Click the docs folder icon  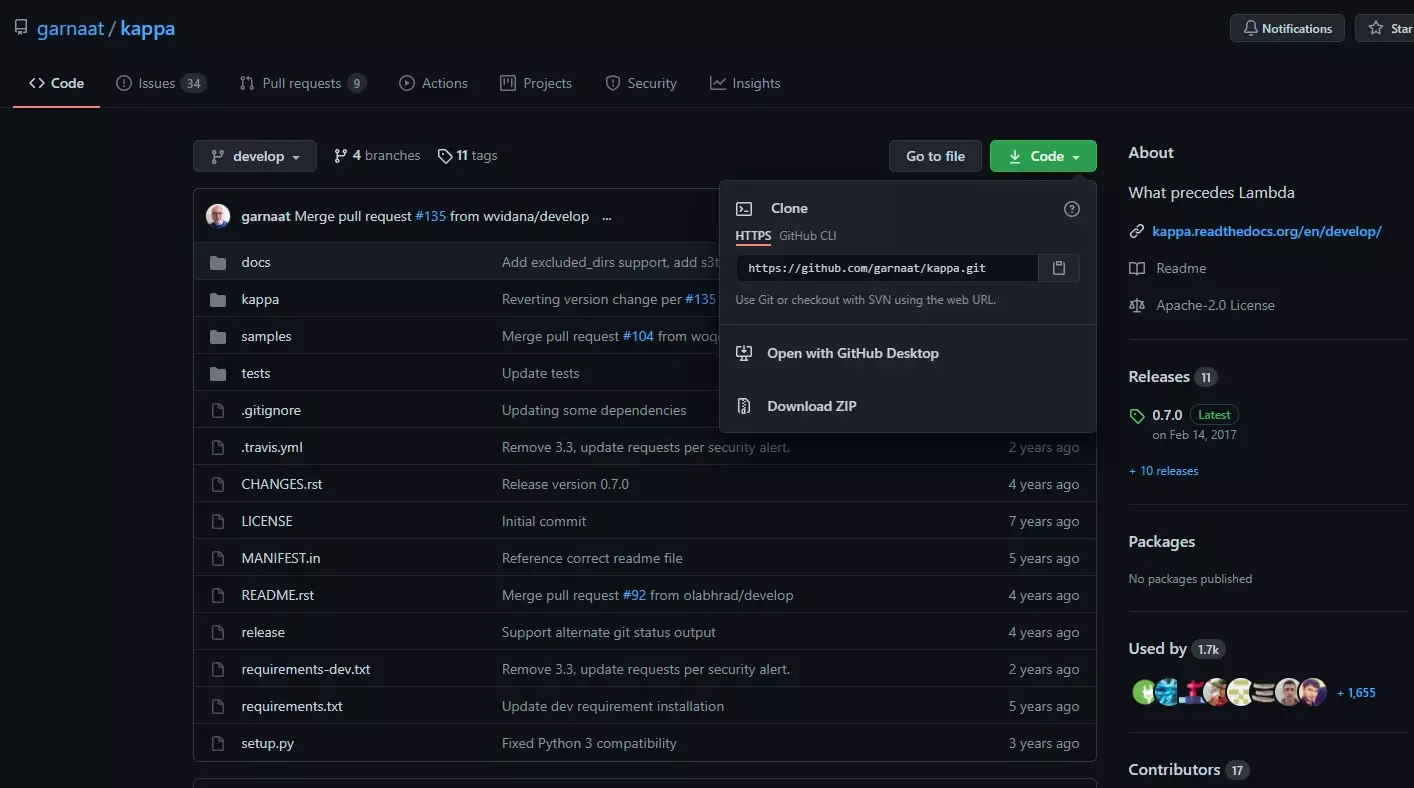tap(218, 263)
